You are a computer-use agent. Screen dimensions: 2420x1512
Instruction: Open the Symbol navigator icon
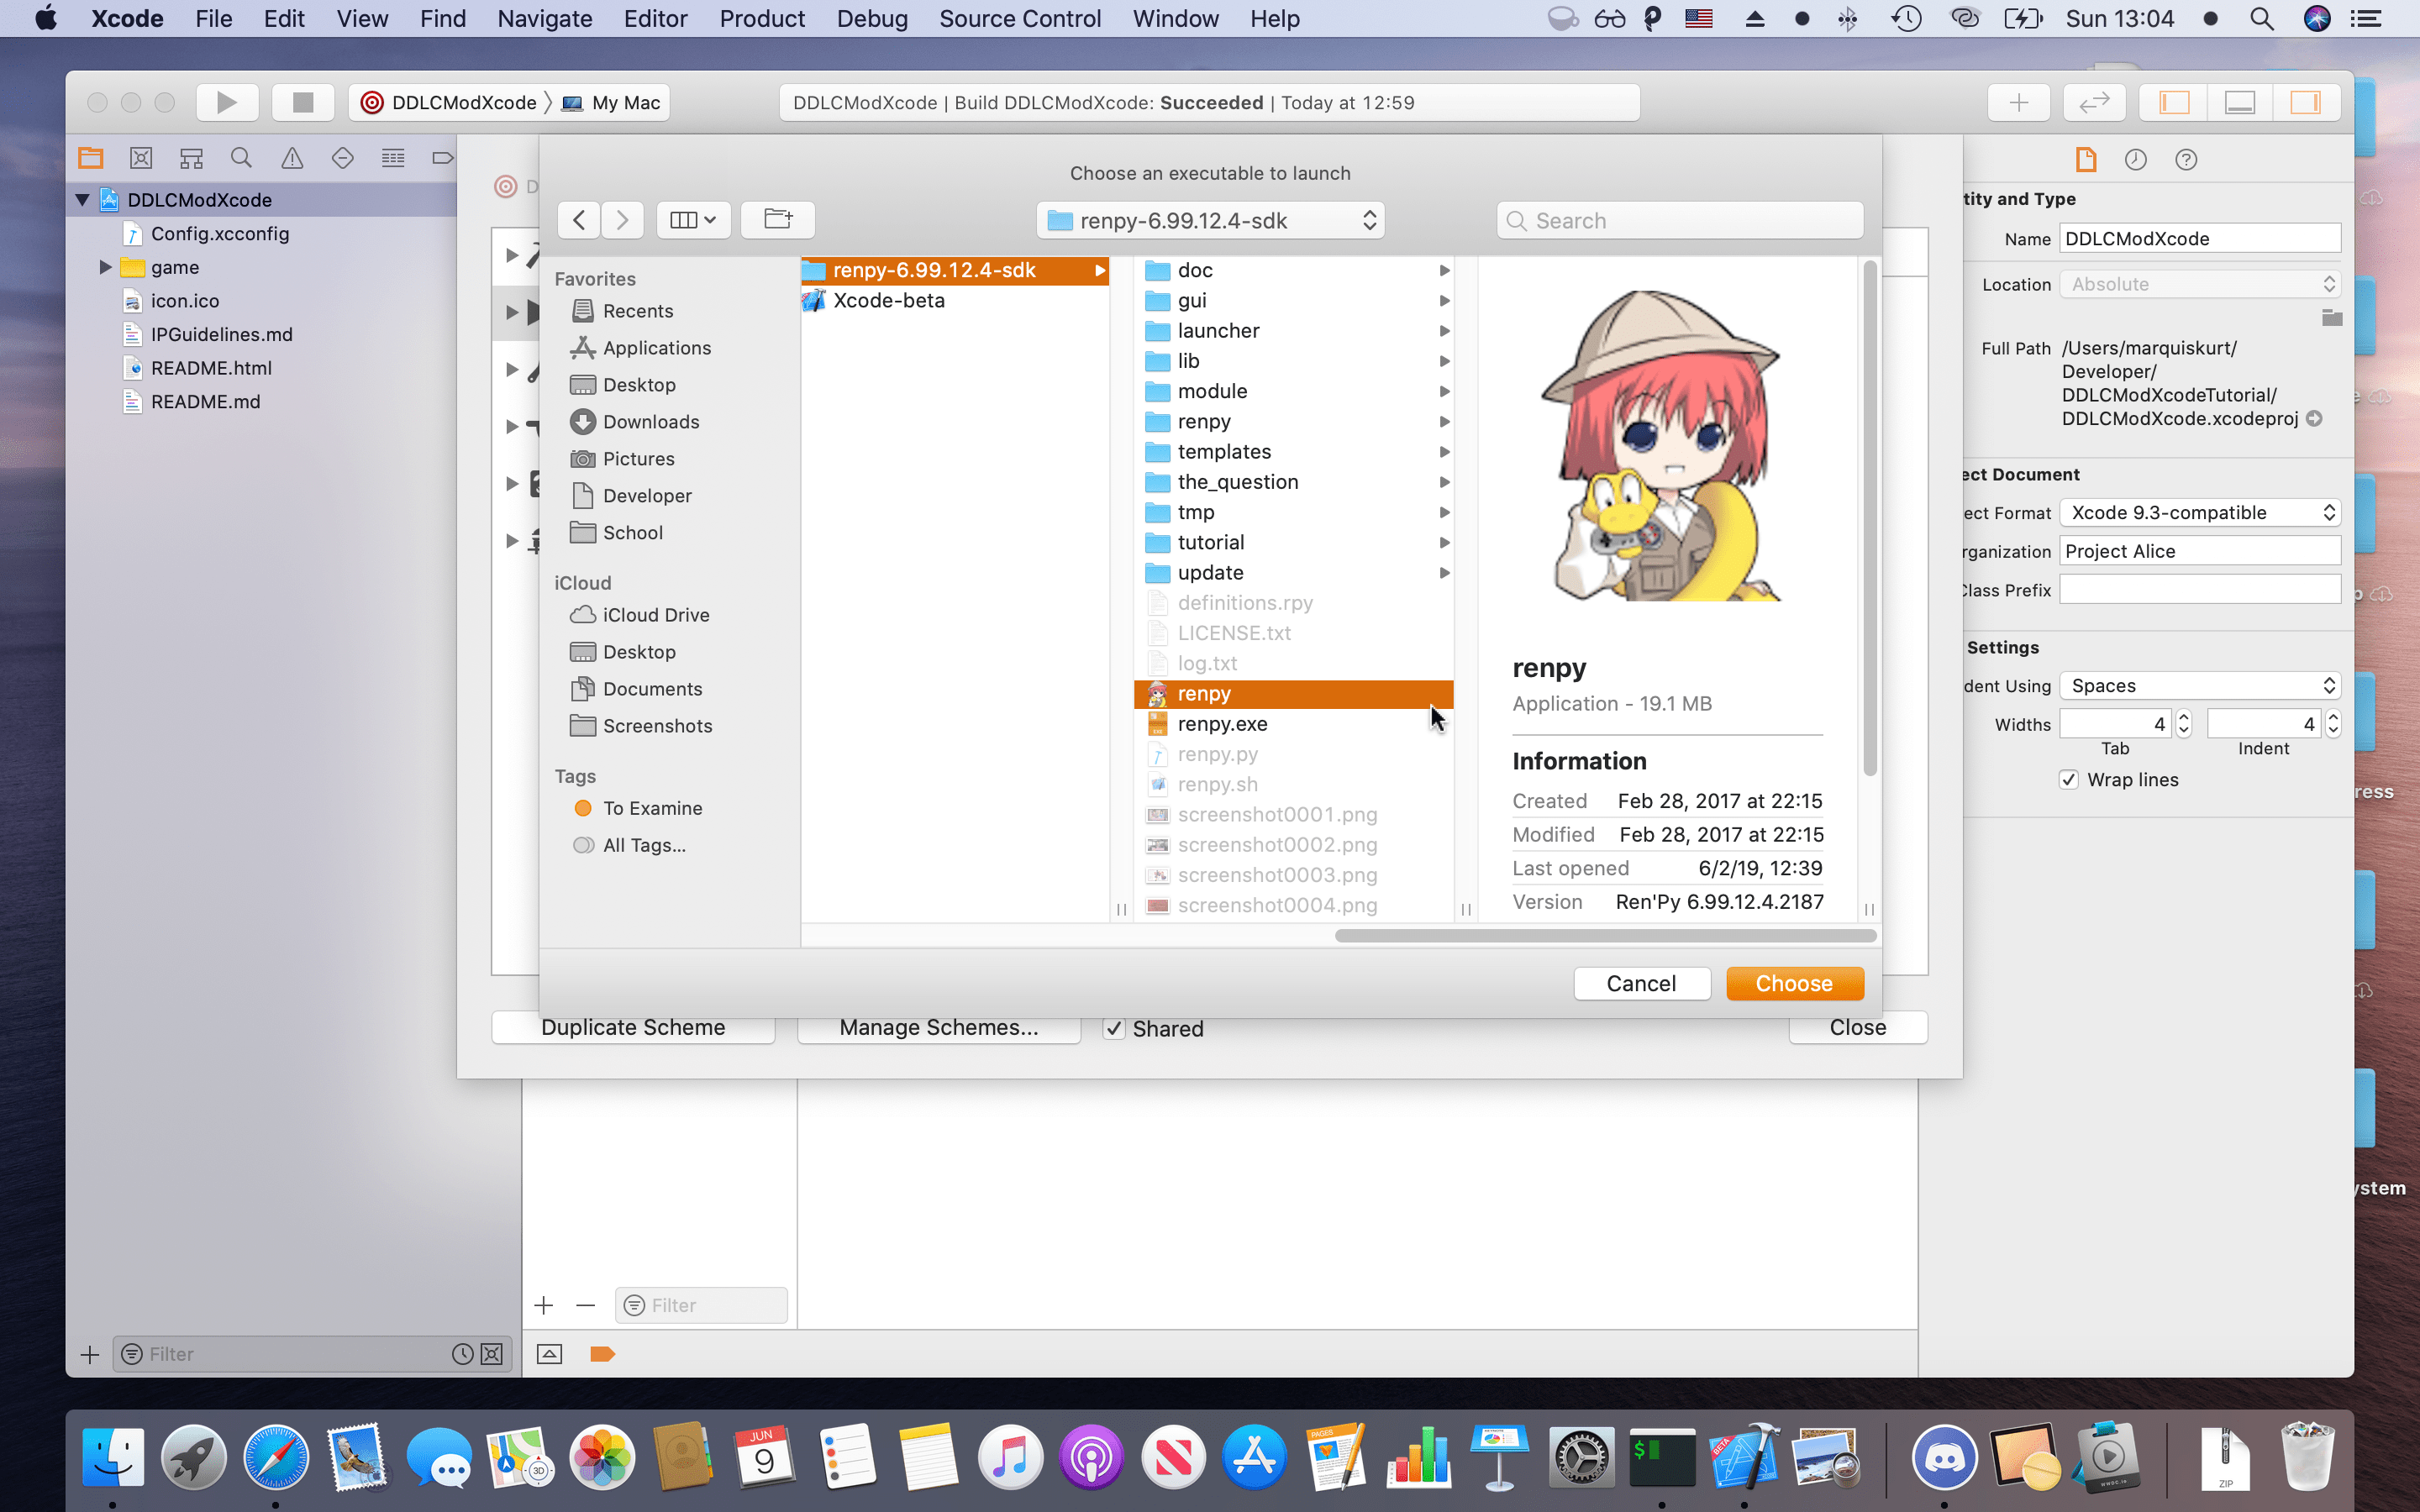point(191,158)
